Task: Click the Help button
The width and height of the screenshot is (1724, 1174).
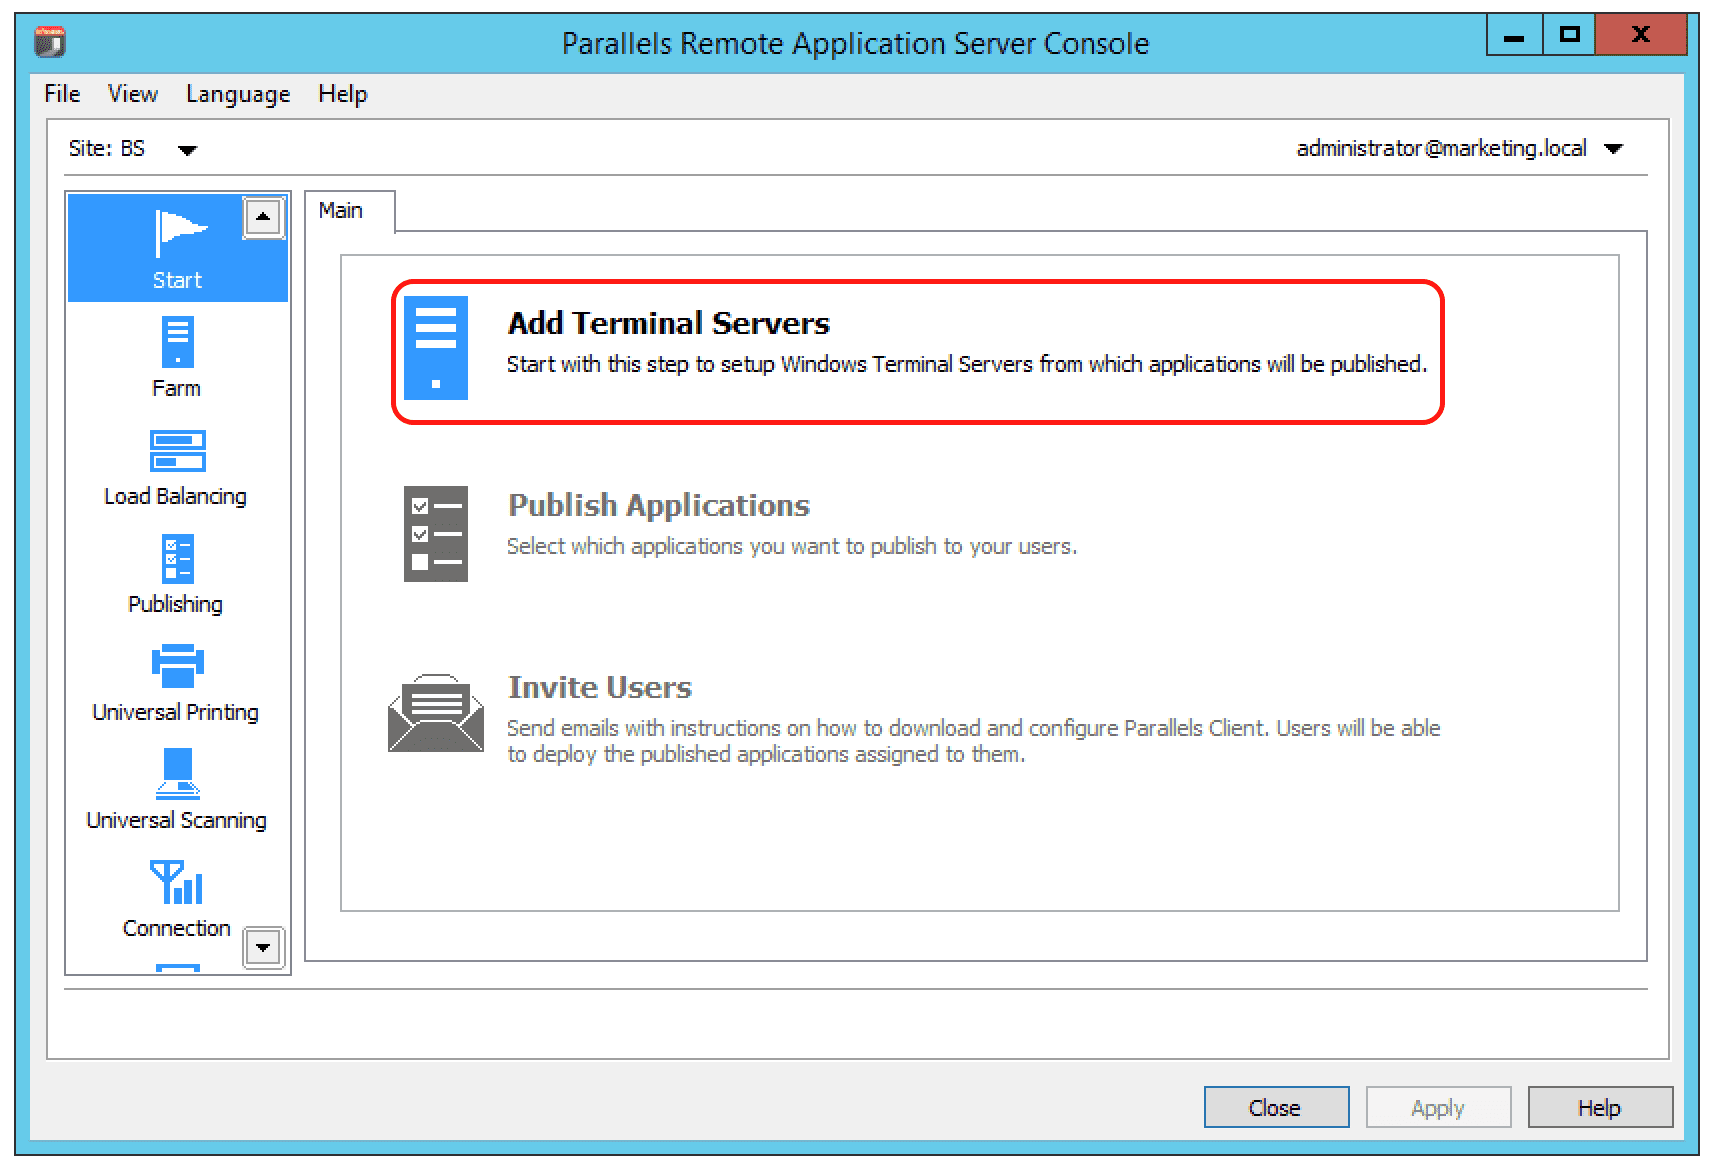Action: point(1599,1107)
